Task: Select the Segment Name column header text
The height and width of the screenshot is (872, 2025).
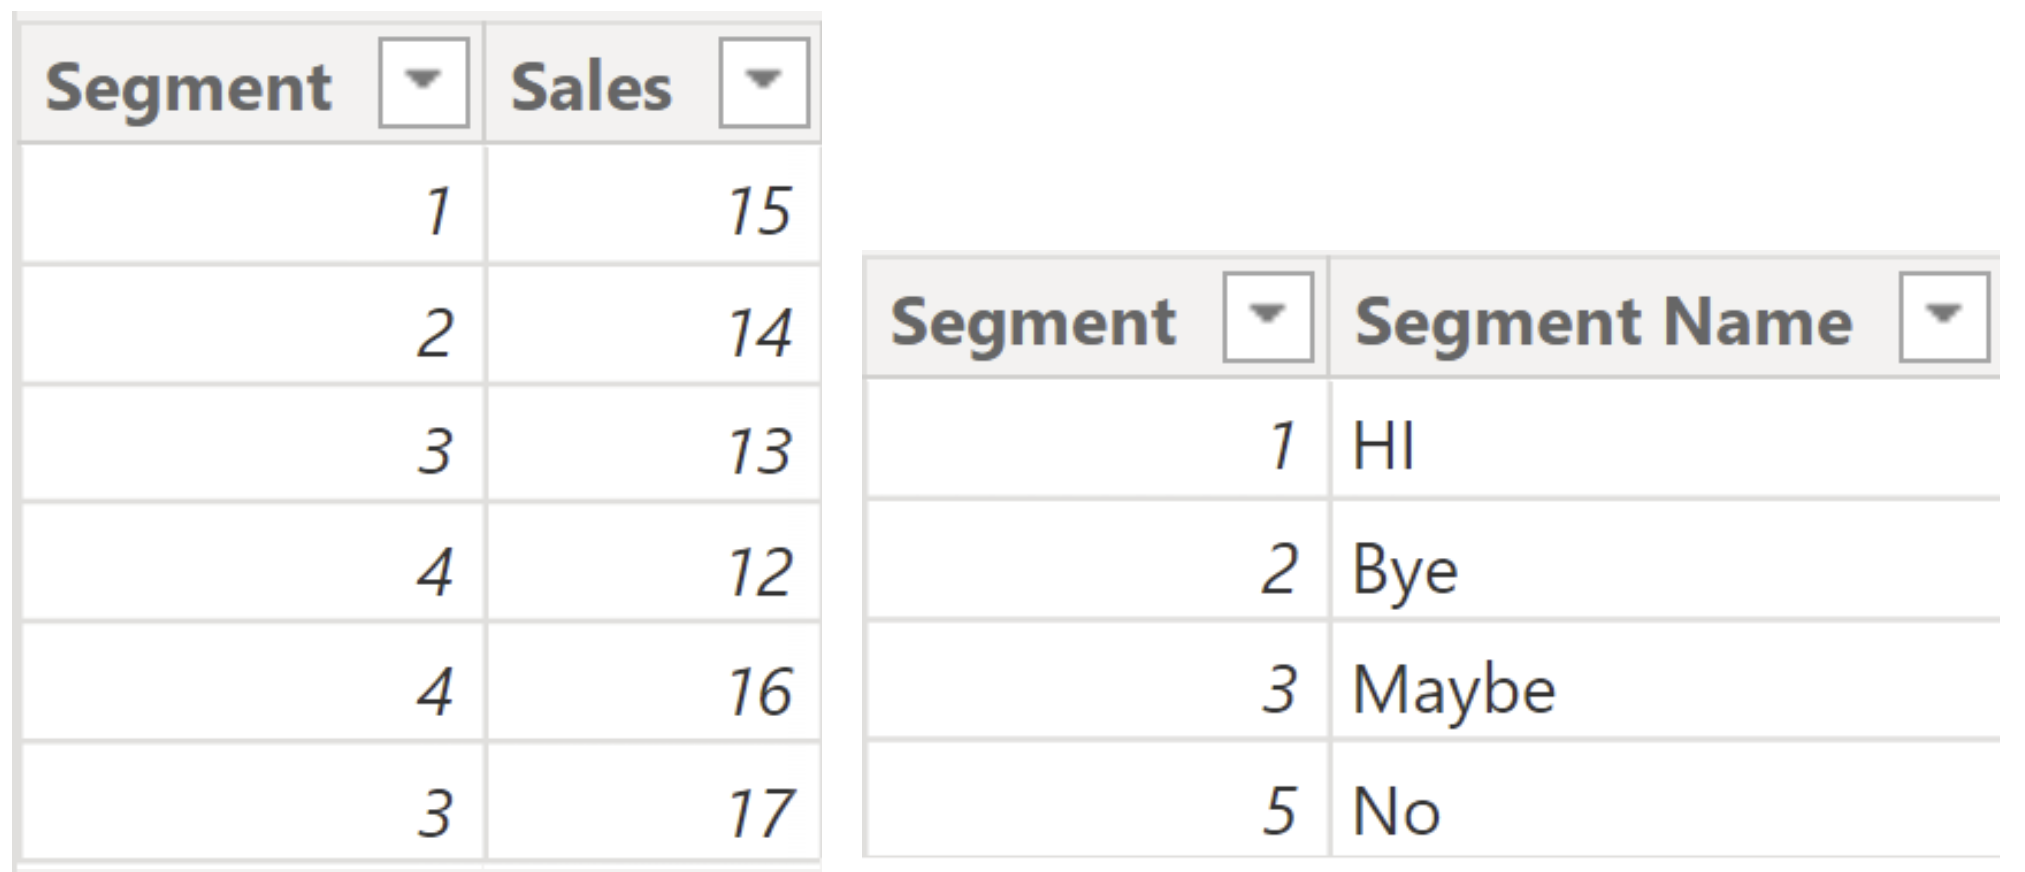Action: 1603,322
